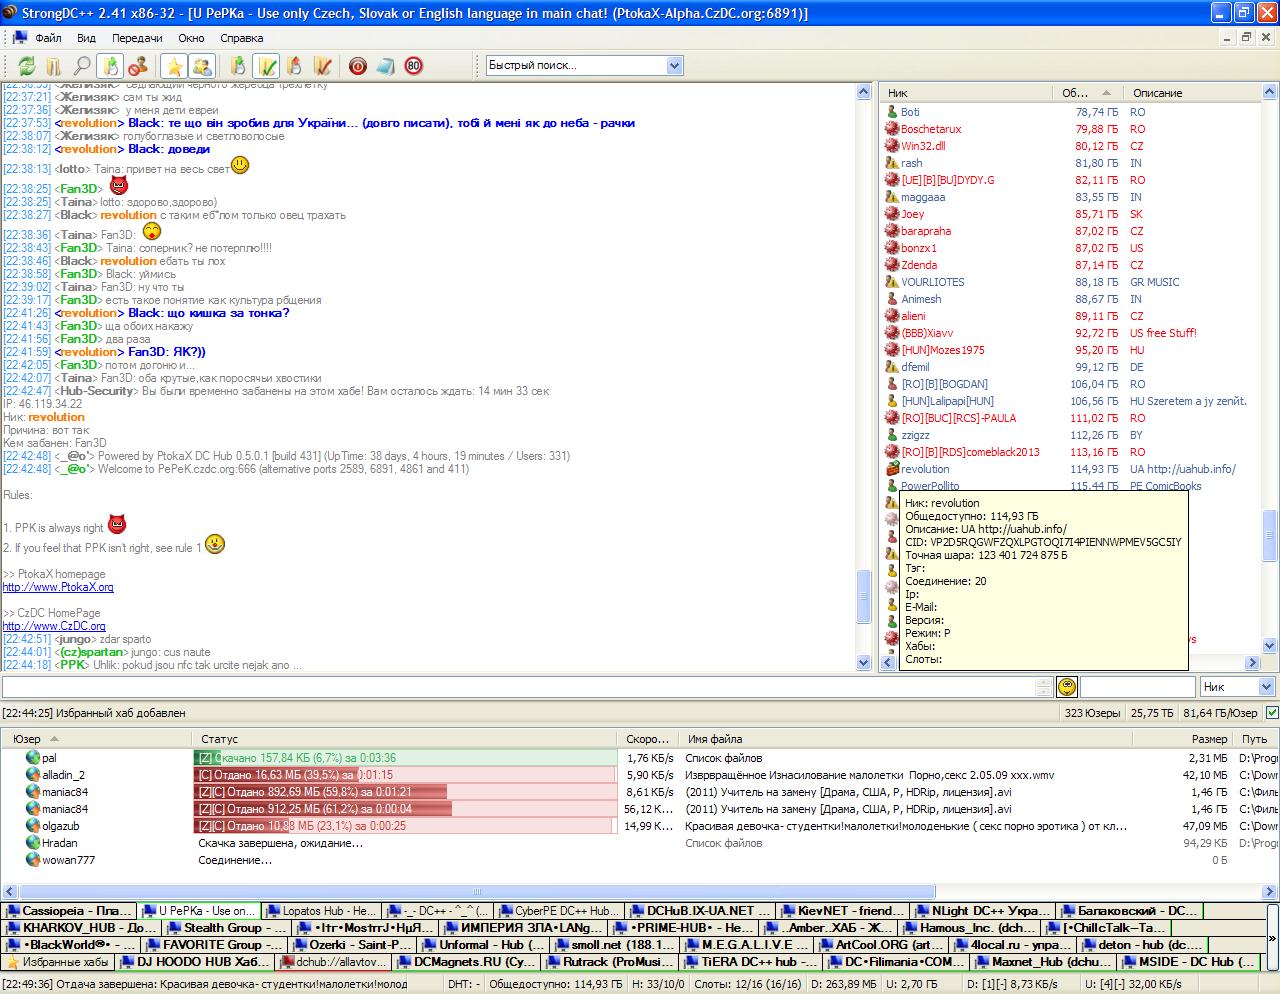
Task: Click the Слоты: 12/16 status bar entry
Action: [749, 985]
